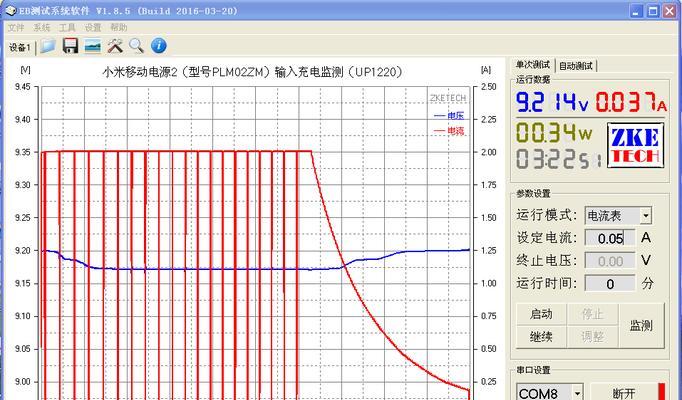
Task: Minimize the EB测试系统软件 window
Action: pos(637,11)
